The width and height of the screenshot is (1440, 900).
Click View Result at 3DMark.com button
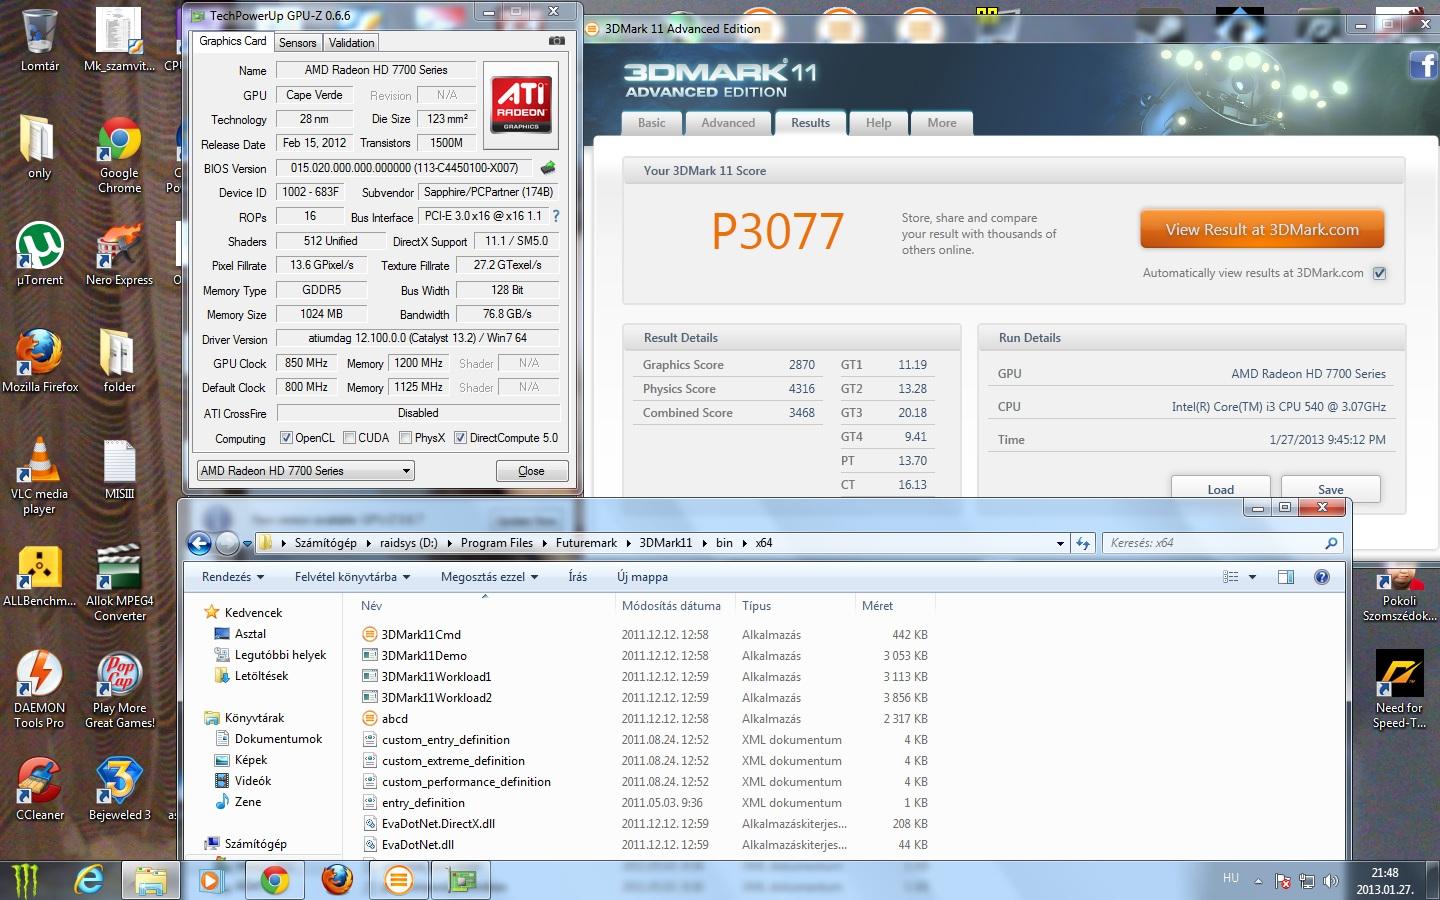point(1262,229)
